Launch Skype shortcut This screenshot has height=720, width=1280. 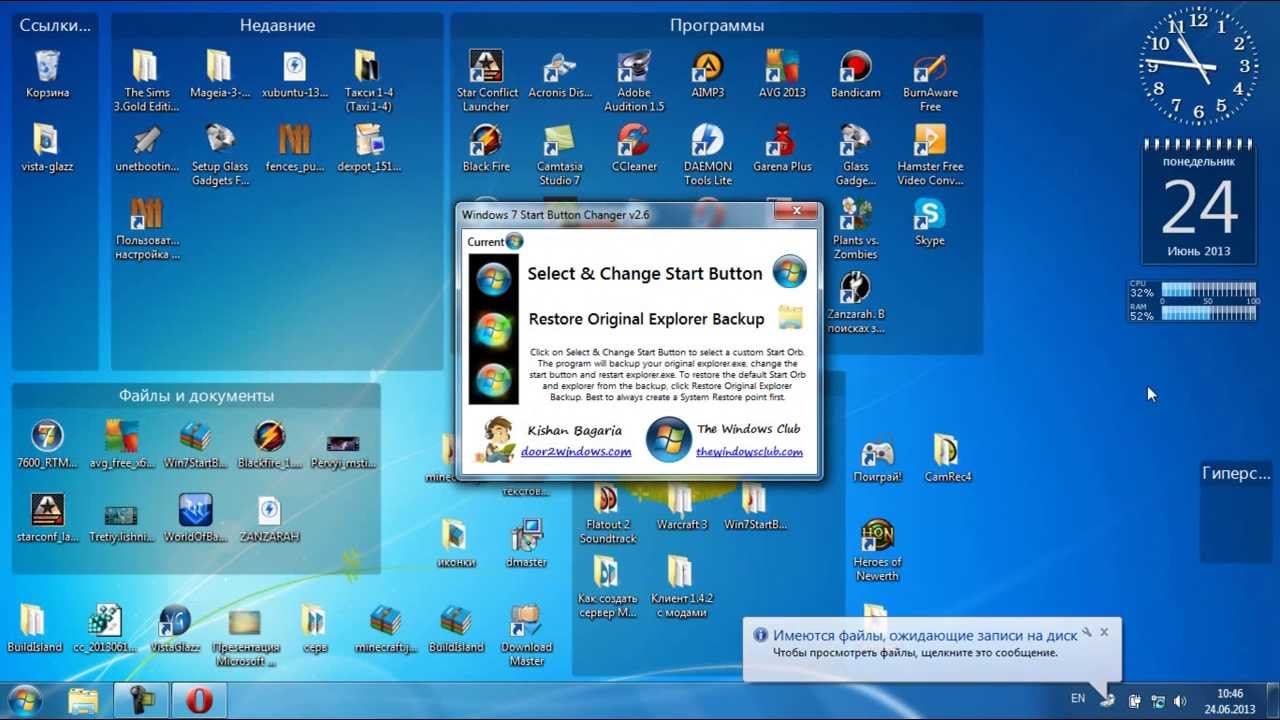point(930,222)
